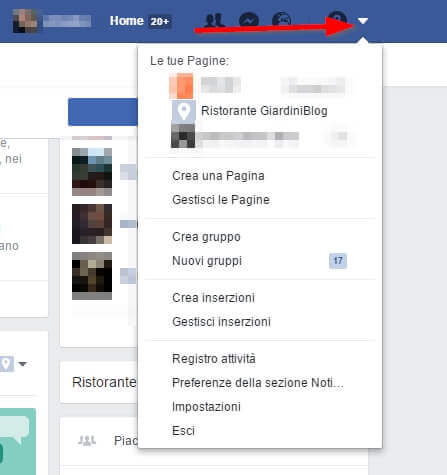Select Crea inserzioni
Image resolution: width=447 pixels, height=475 pixels.
213,298
